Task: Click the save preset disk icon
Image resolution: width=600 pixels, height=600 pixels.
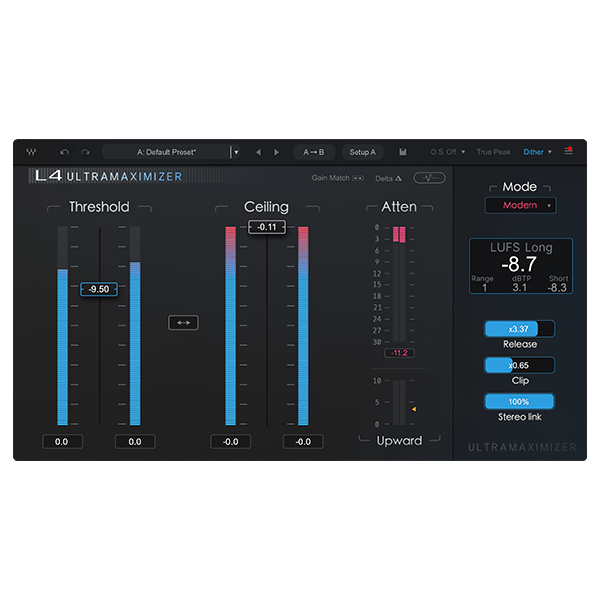Action: pyautogui.click(x=402, y=152)
